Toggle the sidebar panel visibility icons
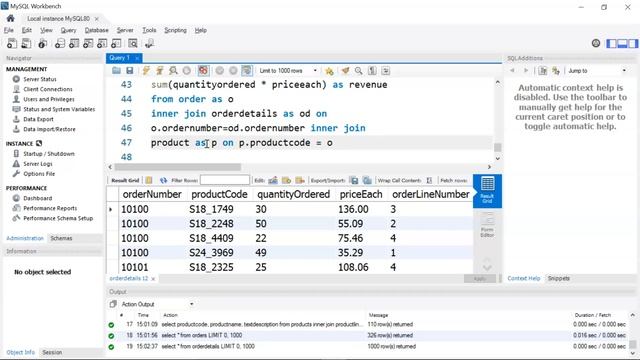 622,43
